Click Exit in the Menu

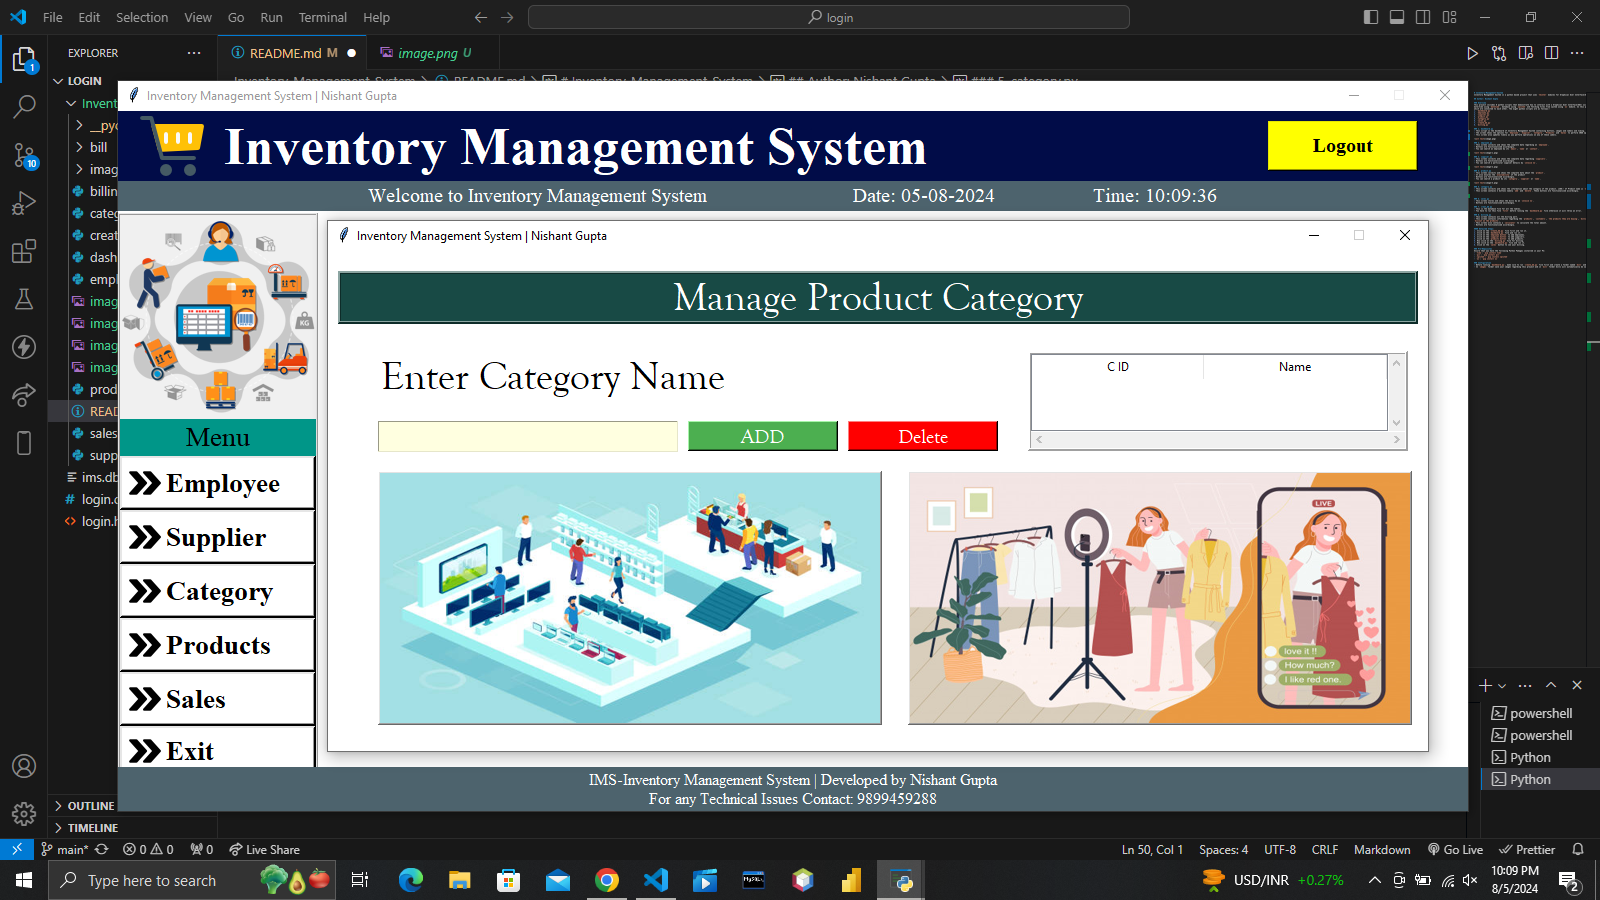(217, 748)
